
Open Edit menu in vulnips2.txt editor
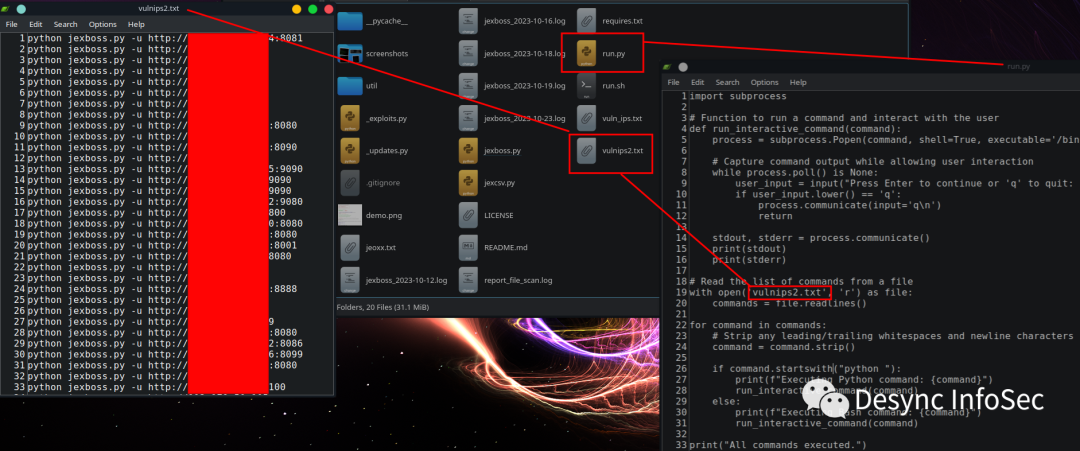coord(36,24)
